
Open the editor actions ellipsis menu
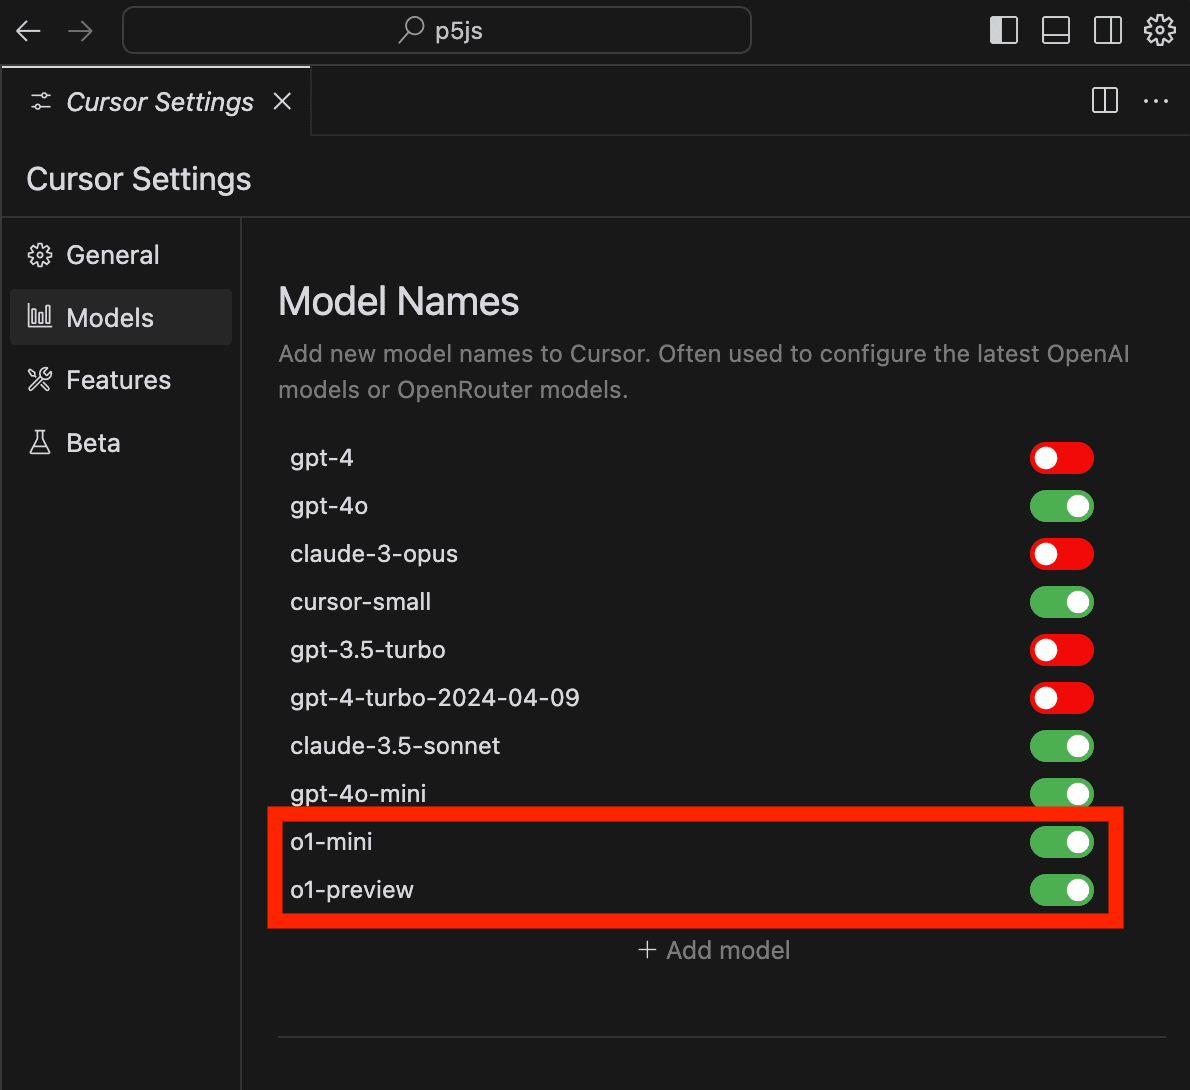point(1156,101)
